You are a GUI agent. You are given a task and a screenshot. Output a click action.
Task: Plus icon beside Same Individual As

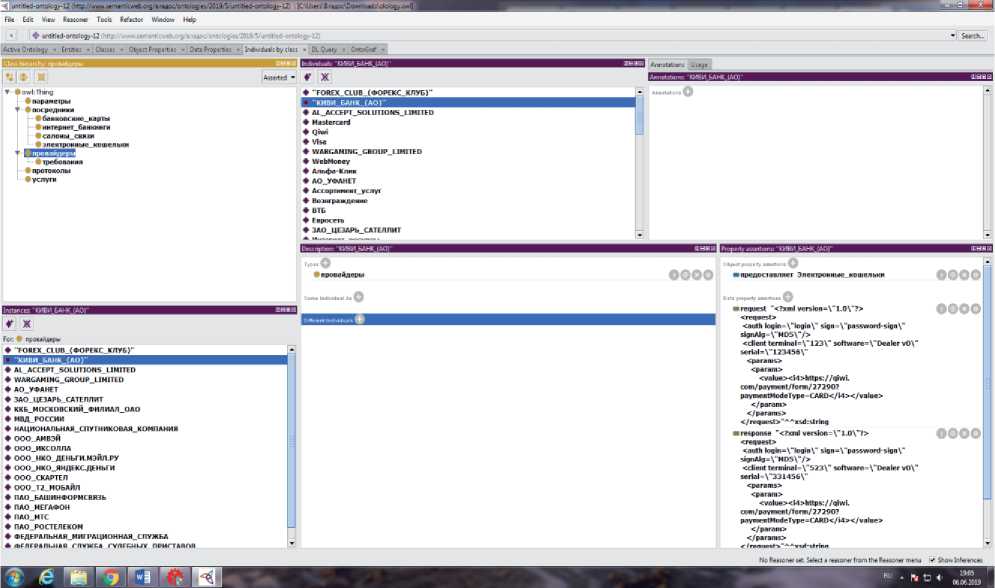pos(359,296)
